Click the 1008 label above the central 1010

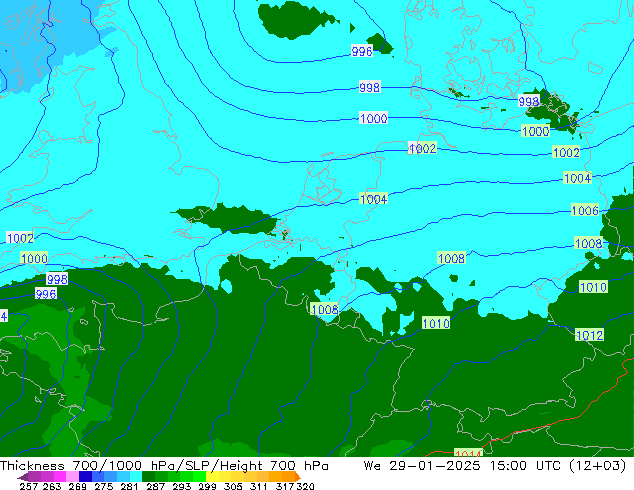pyautogui.click(x=451, y=258)
